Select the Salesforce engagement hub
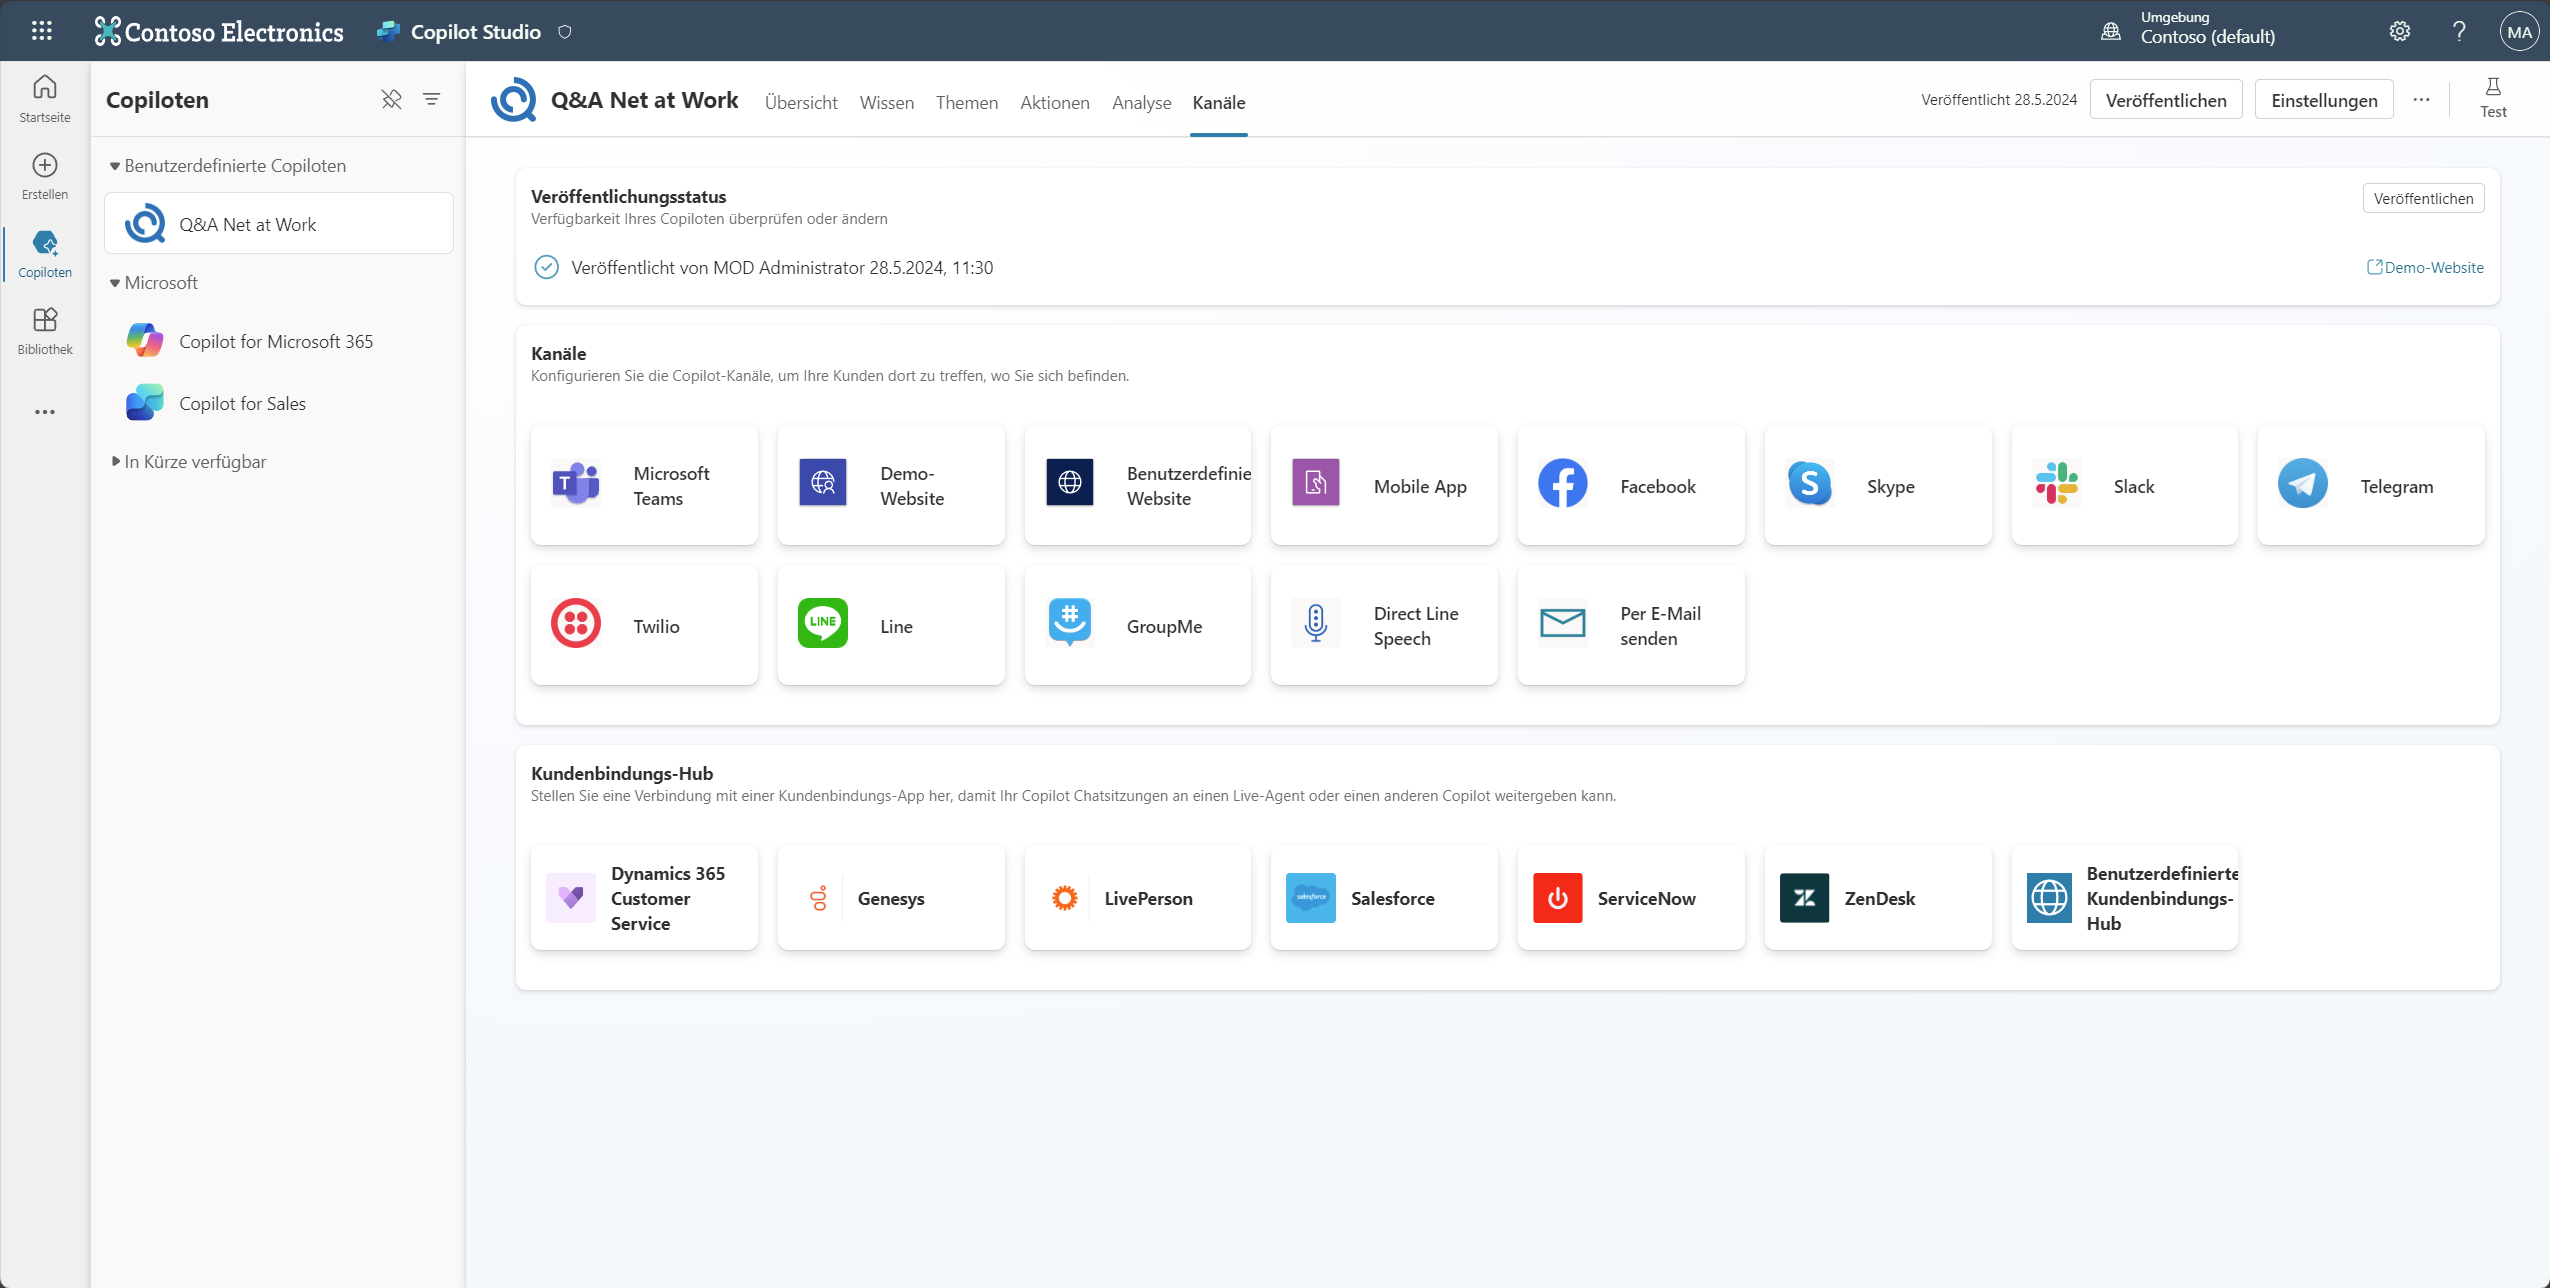The image size is (2550, 1288). [x=1384, y=897]
